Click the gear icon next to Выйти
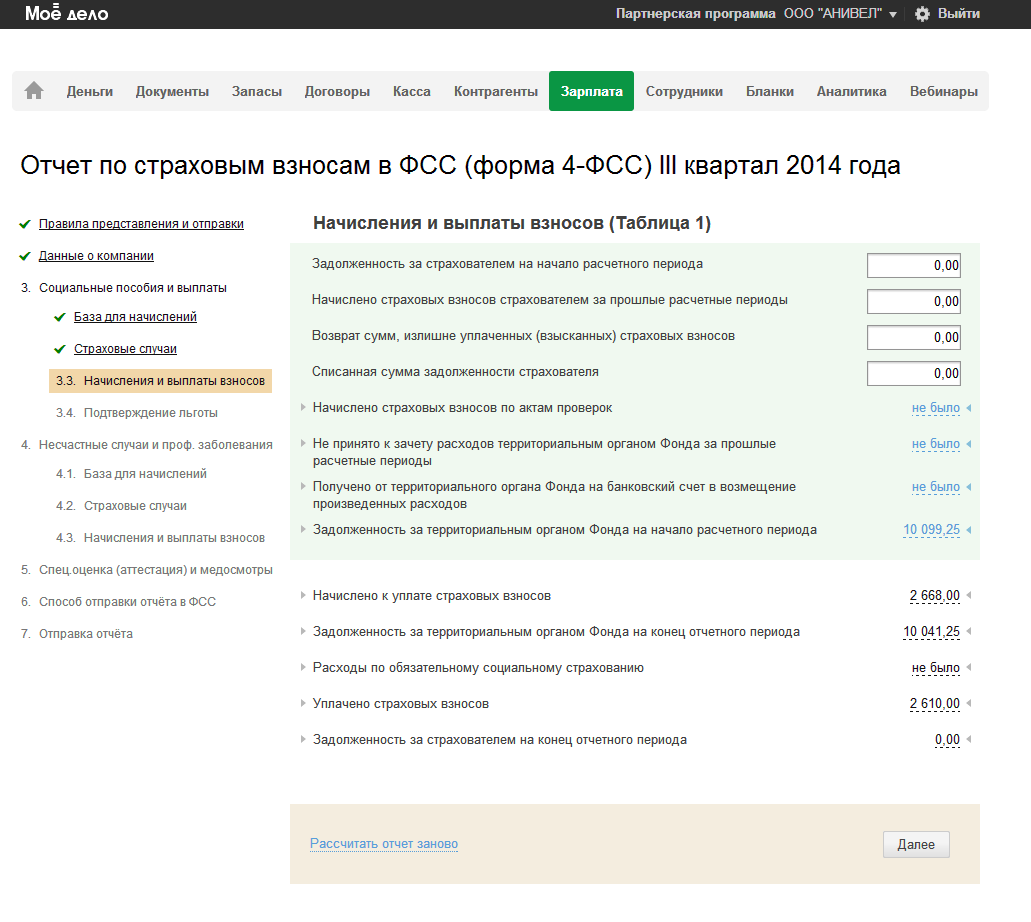 point(922,14)
